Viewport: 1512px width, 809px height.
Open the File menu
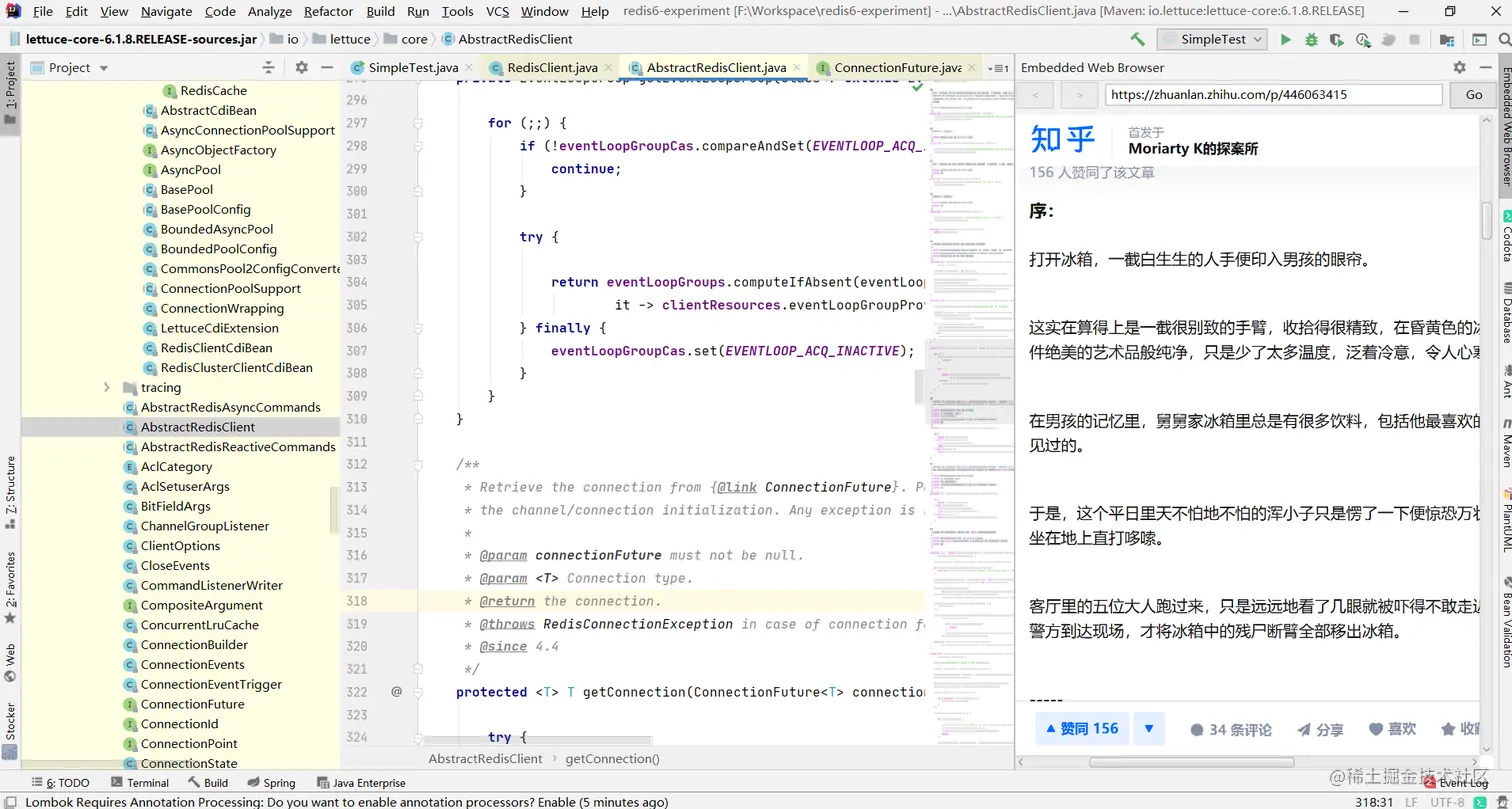coord(43,11)
